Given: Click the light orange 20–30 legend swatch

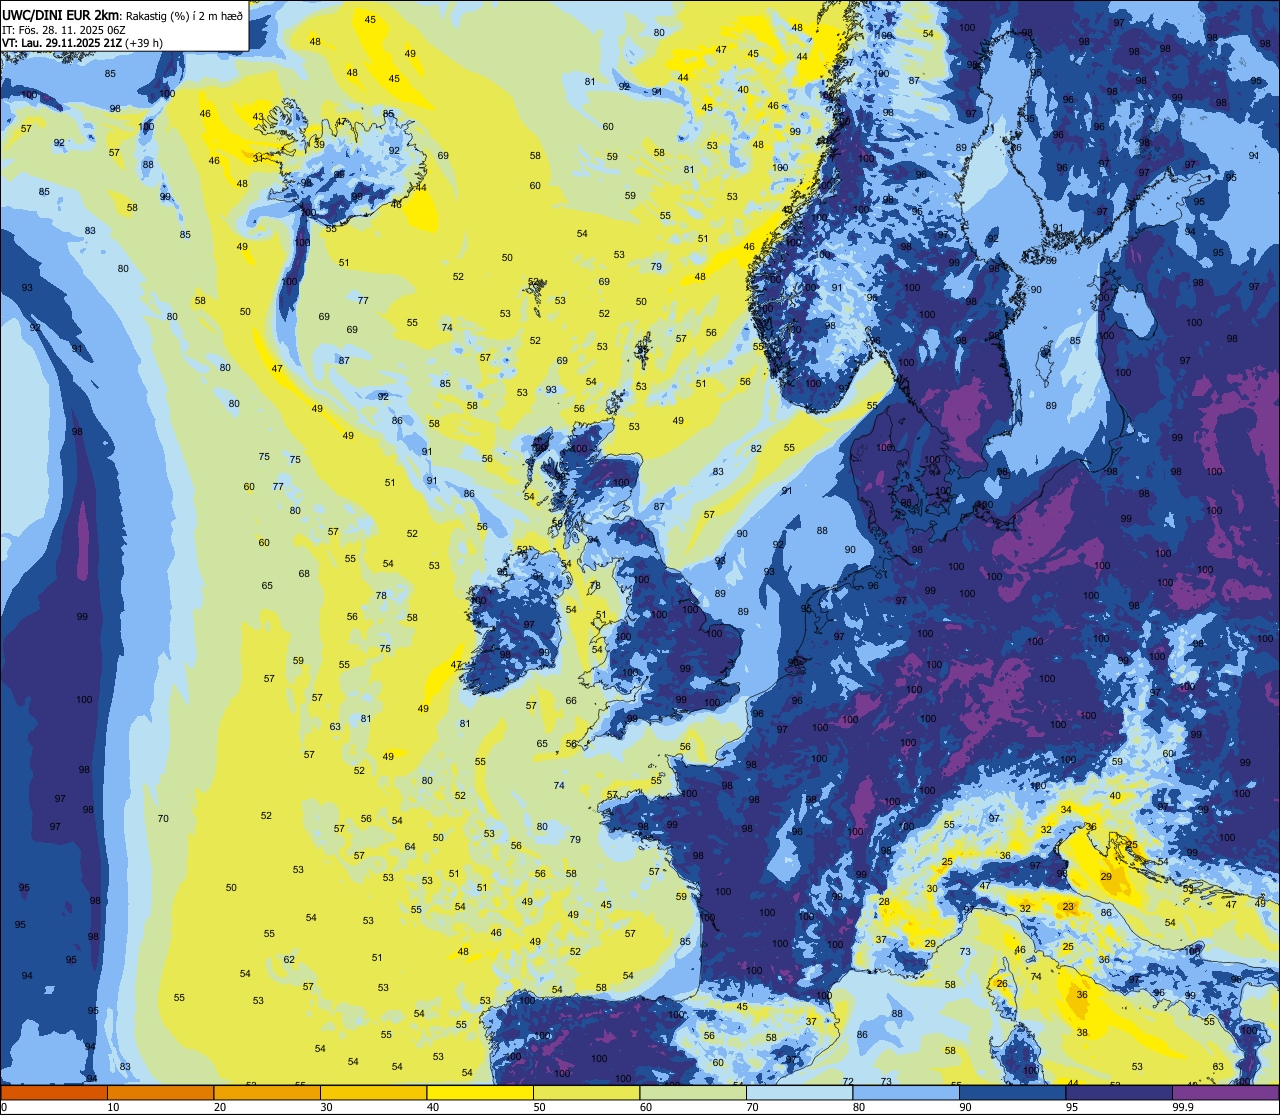Looking at the screenshot, I should [267, 1092].
